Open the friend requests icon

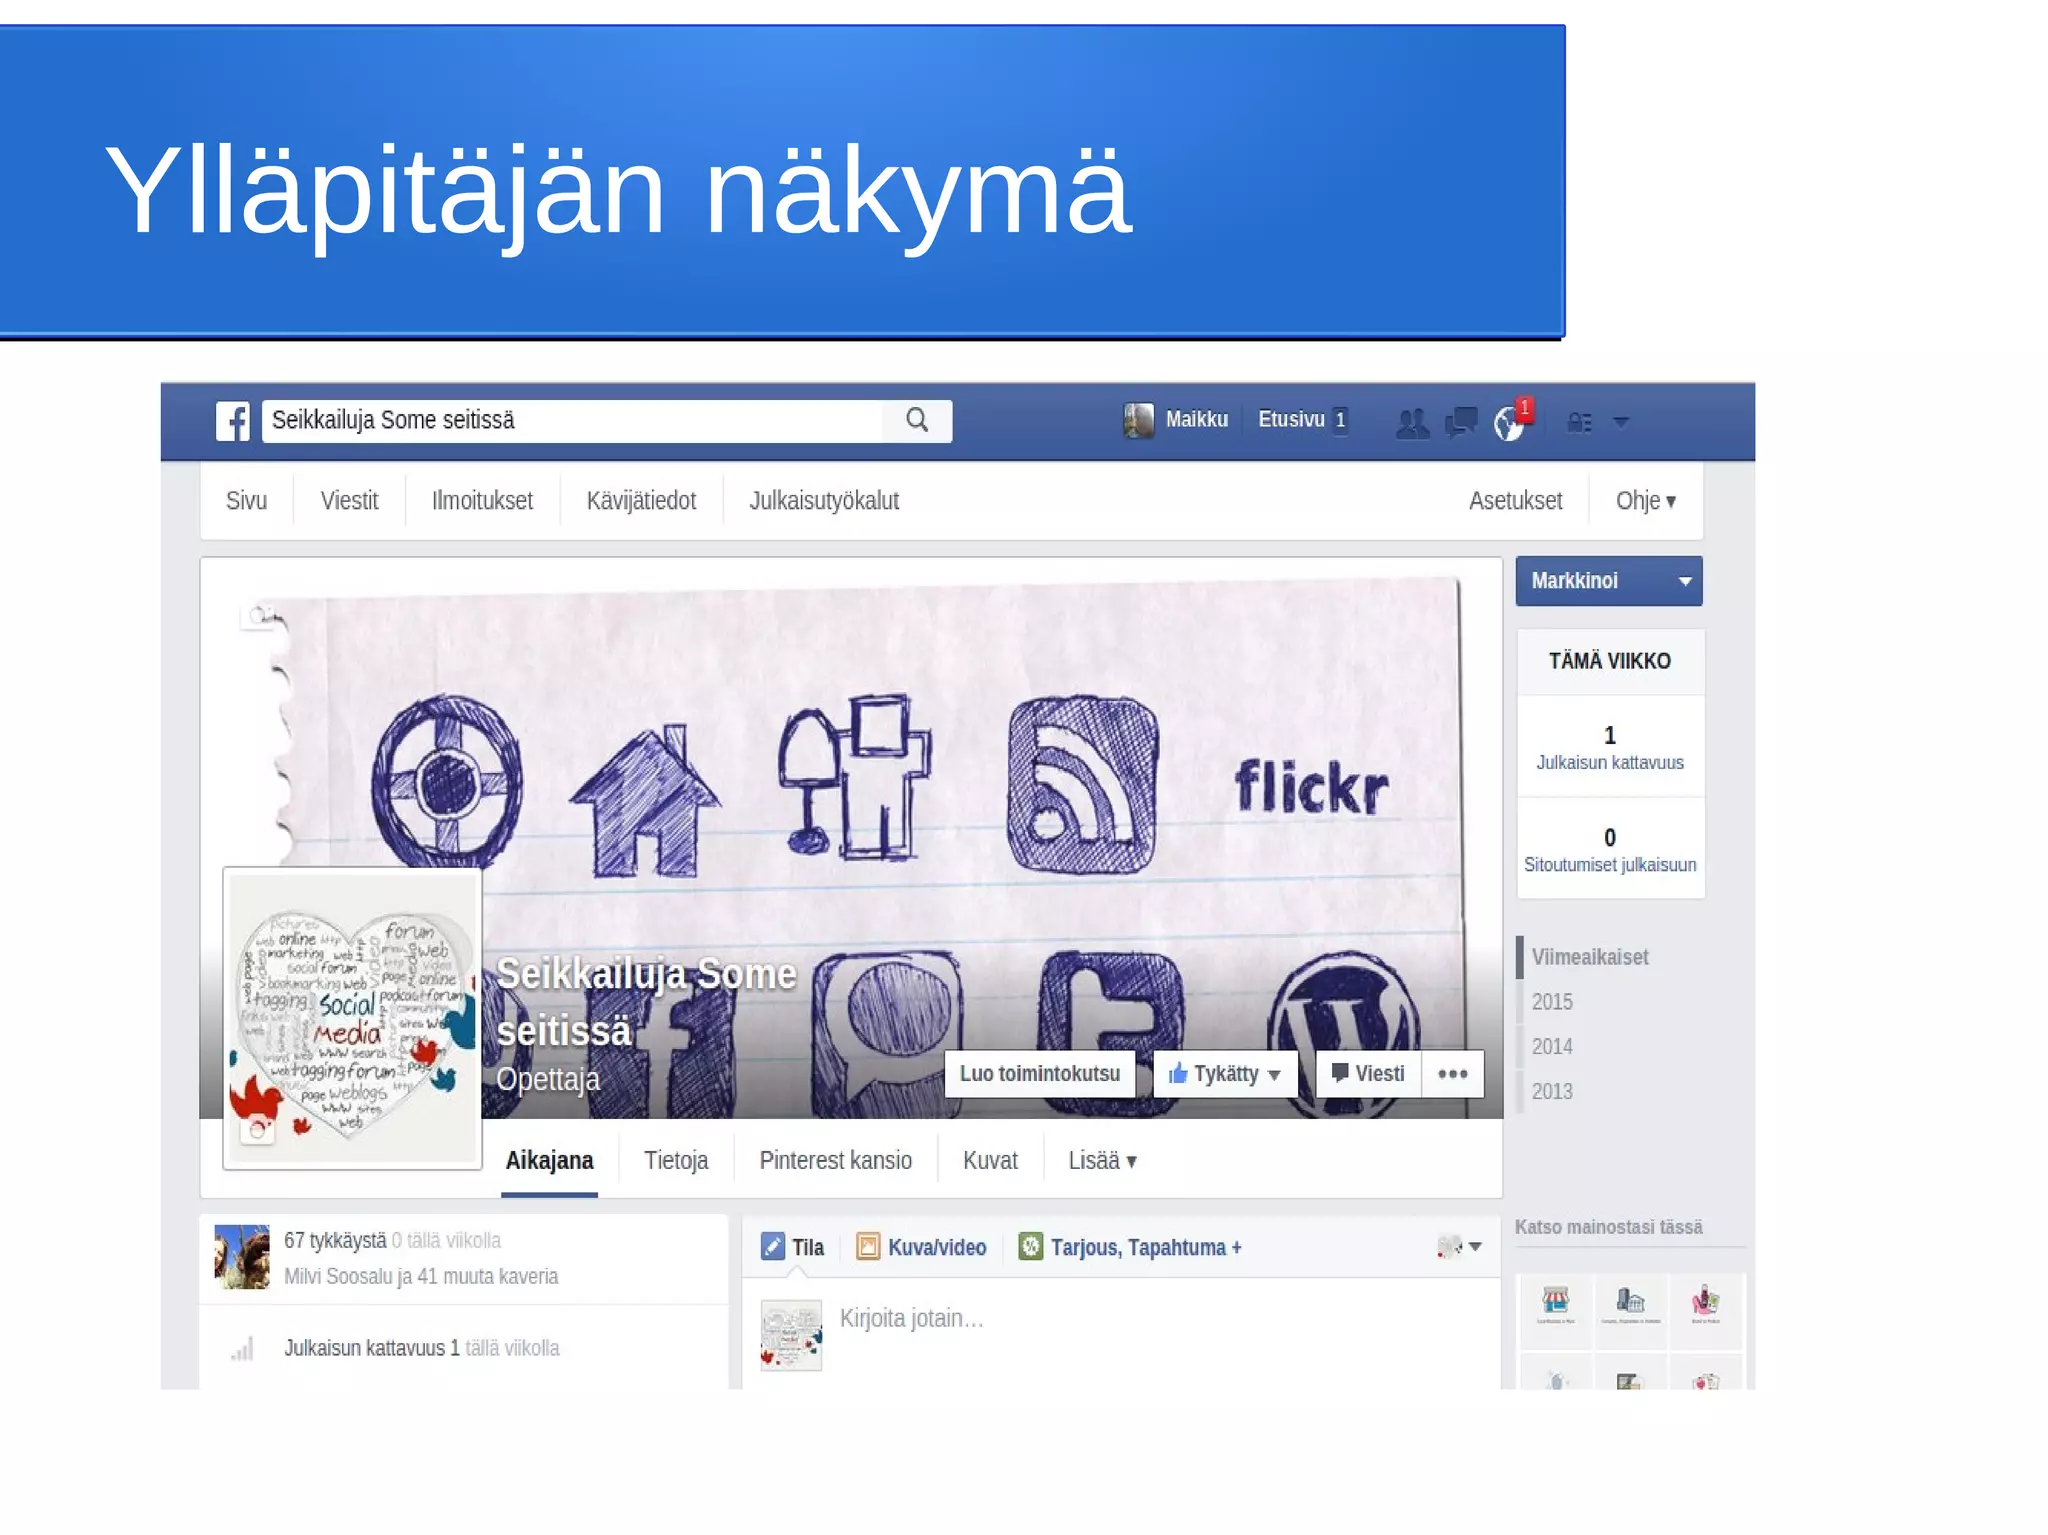pos(1411,423)
